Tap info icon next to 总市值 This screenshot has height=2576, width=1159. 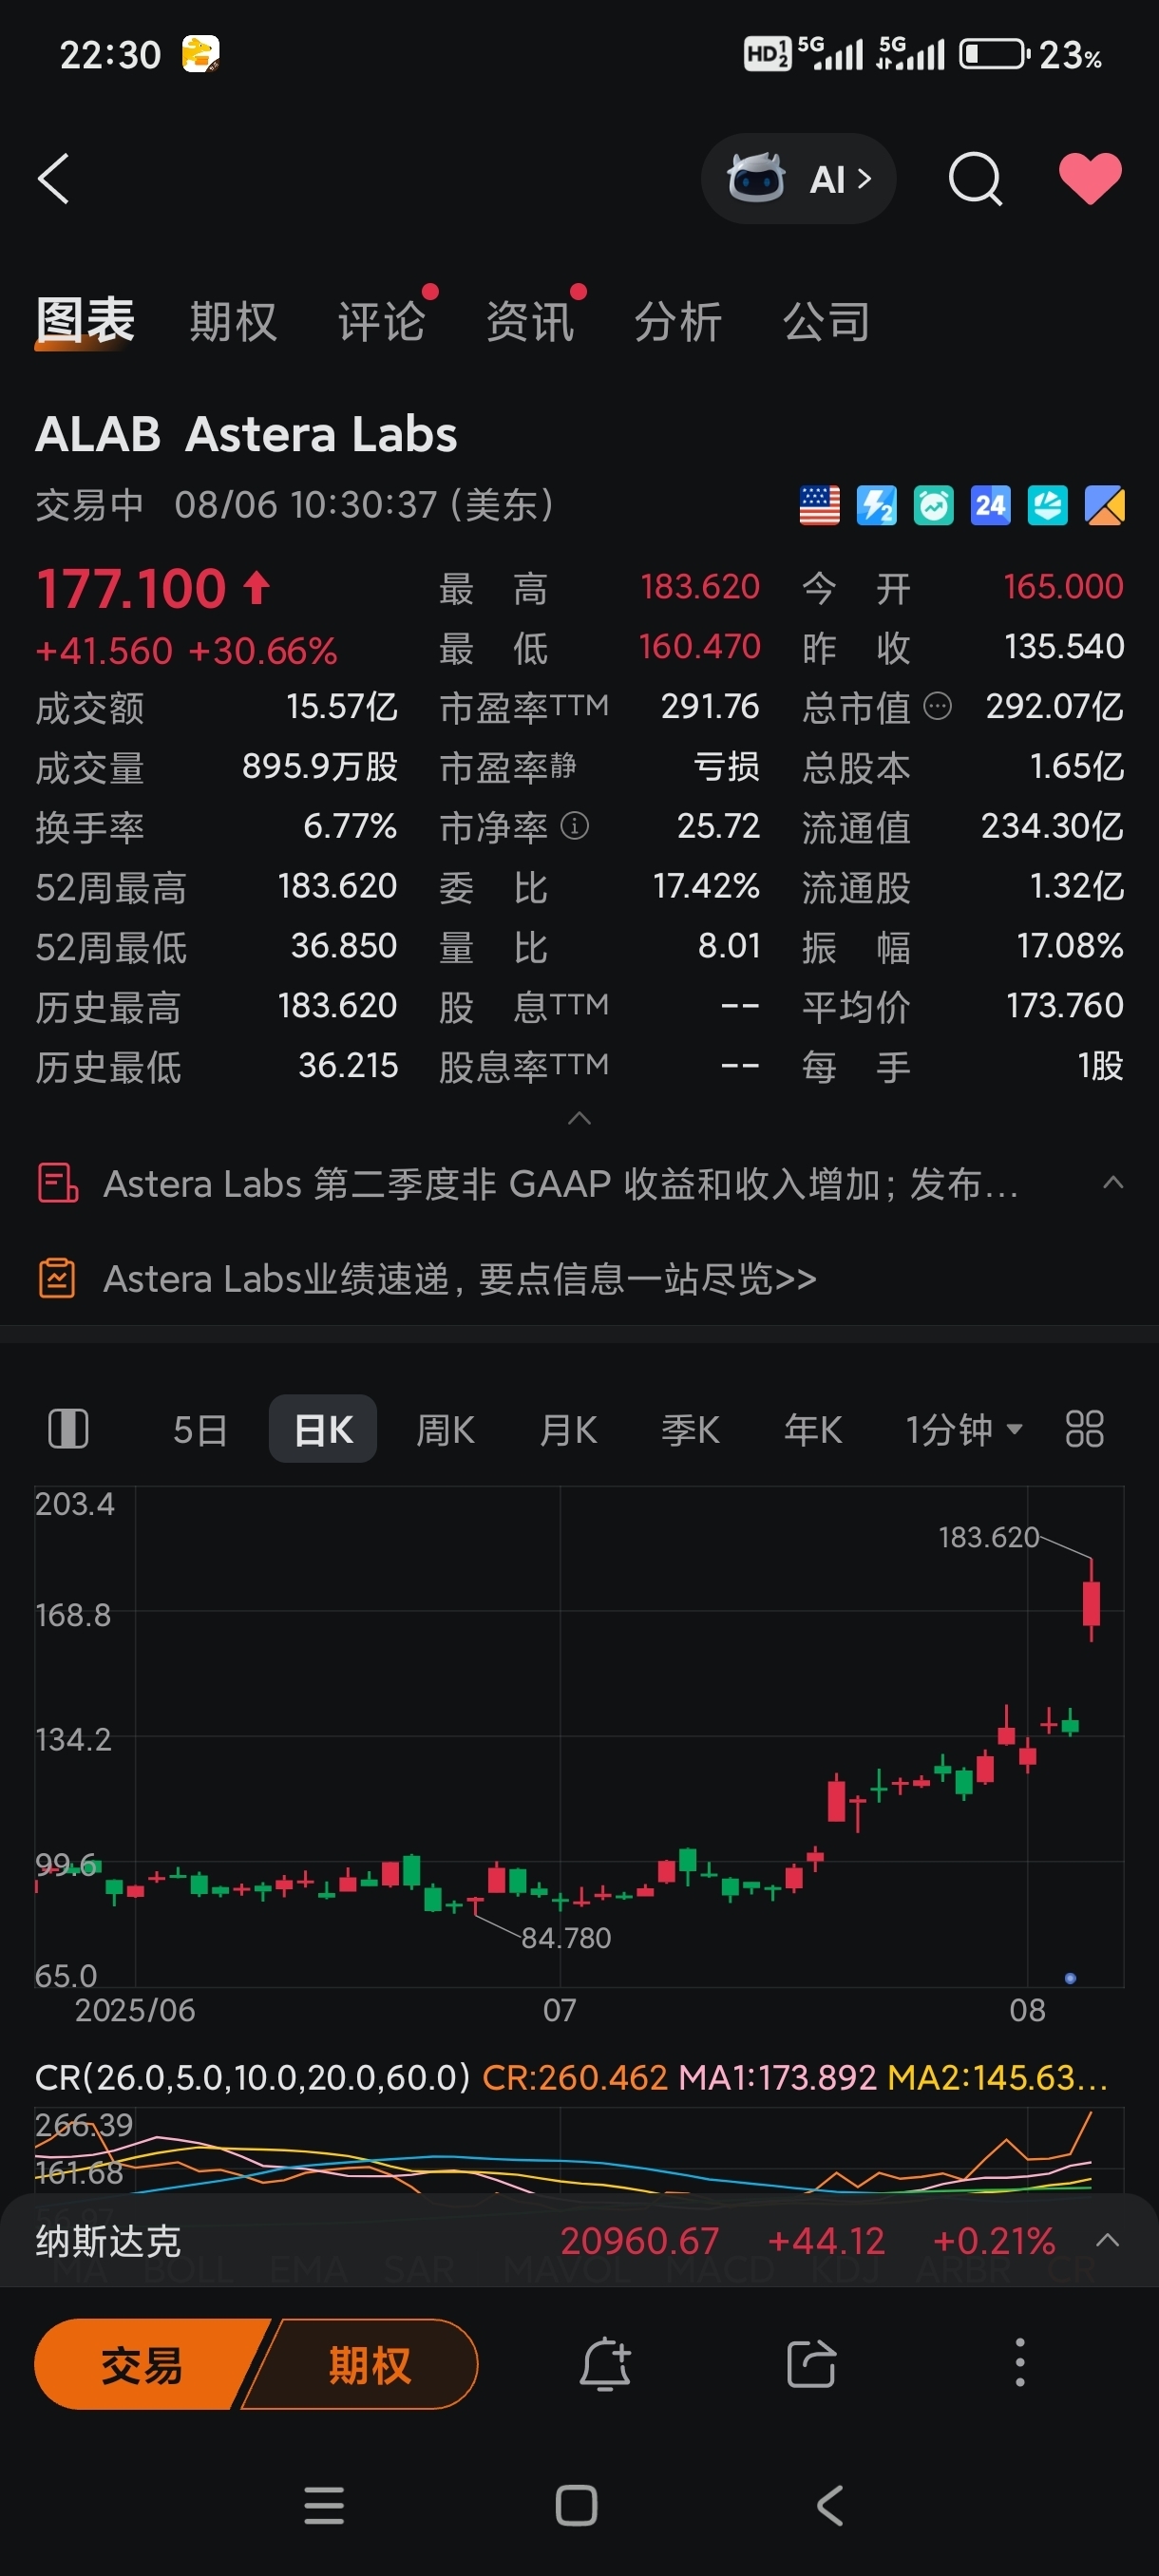(937, 707)
